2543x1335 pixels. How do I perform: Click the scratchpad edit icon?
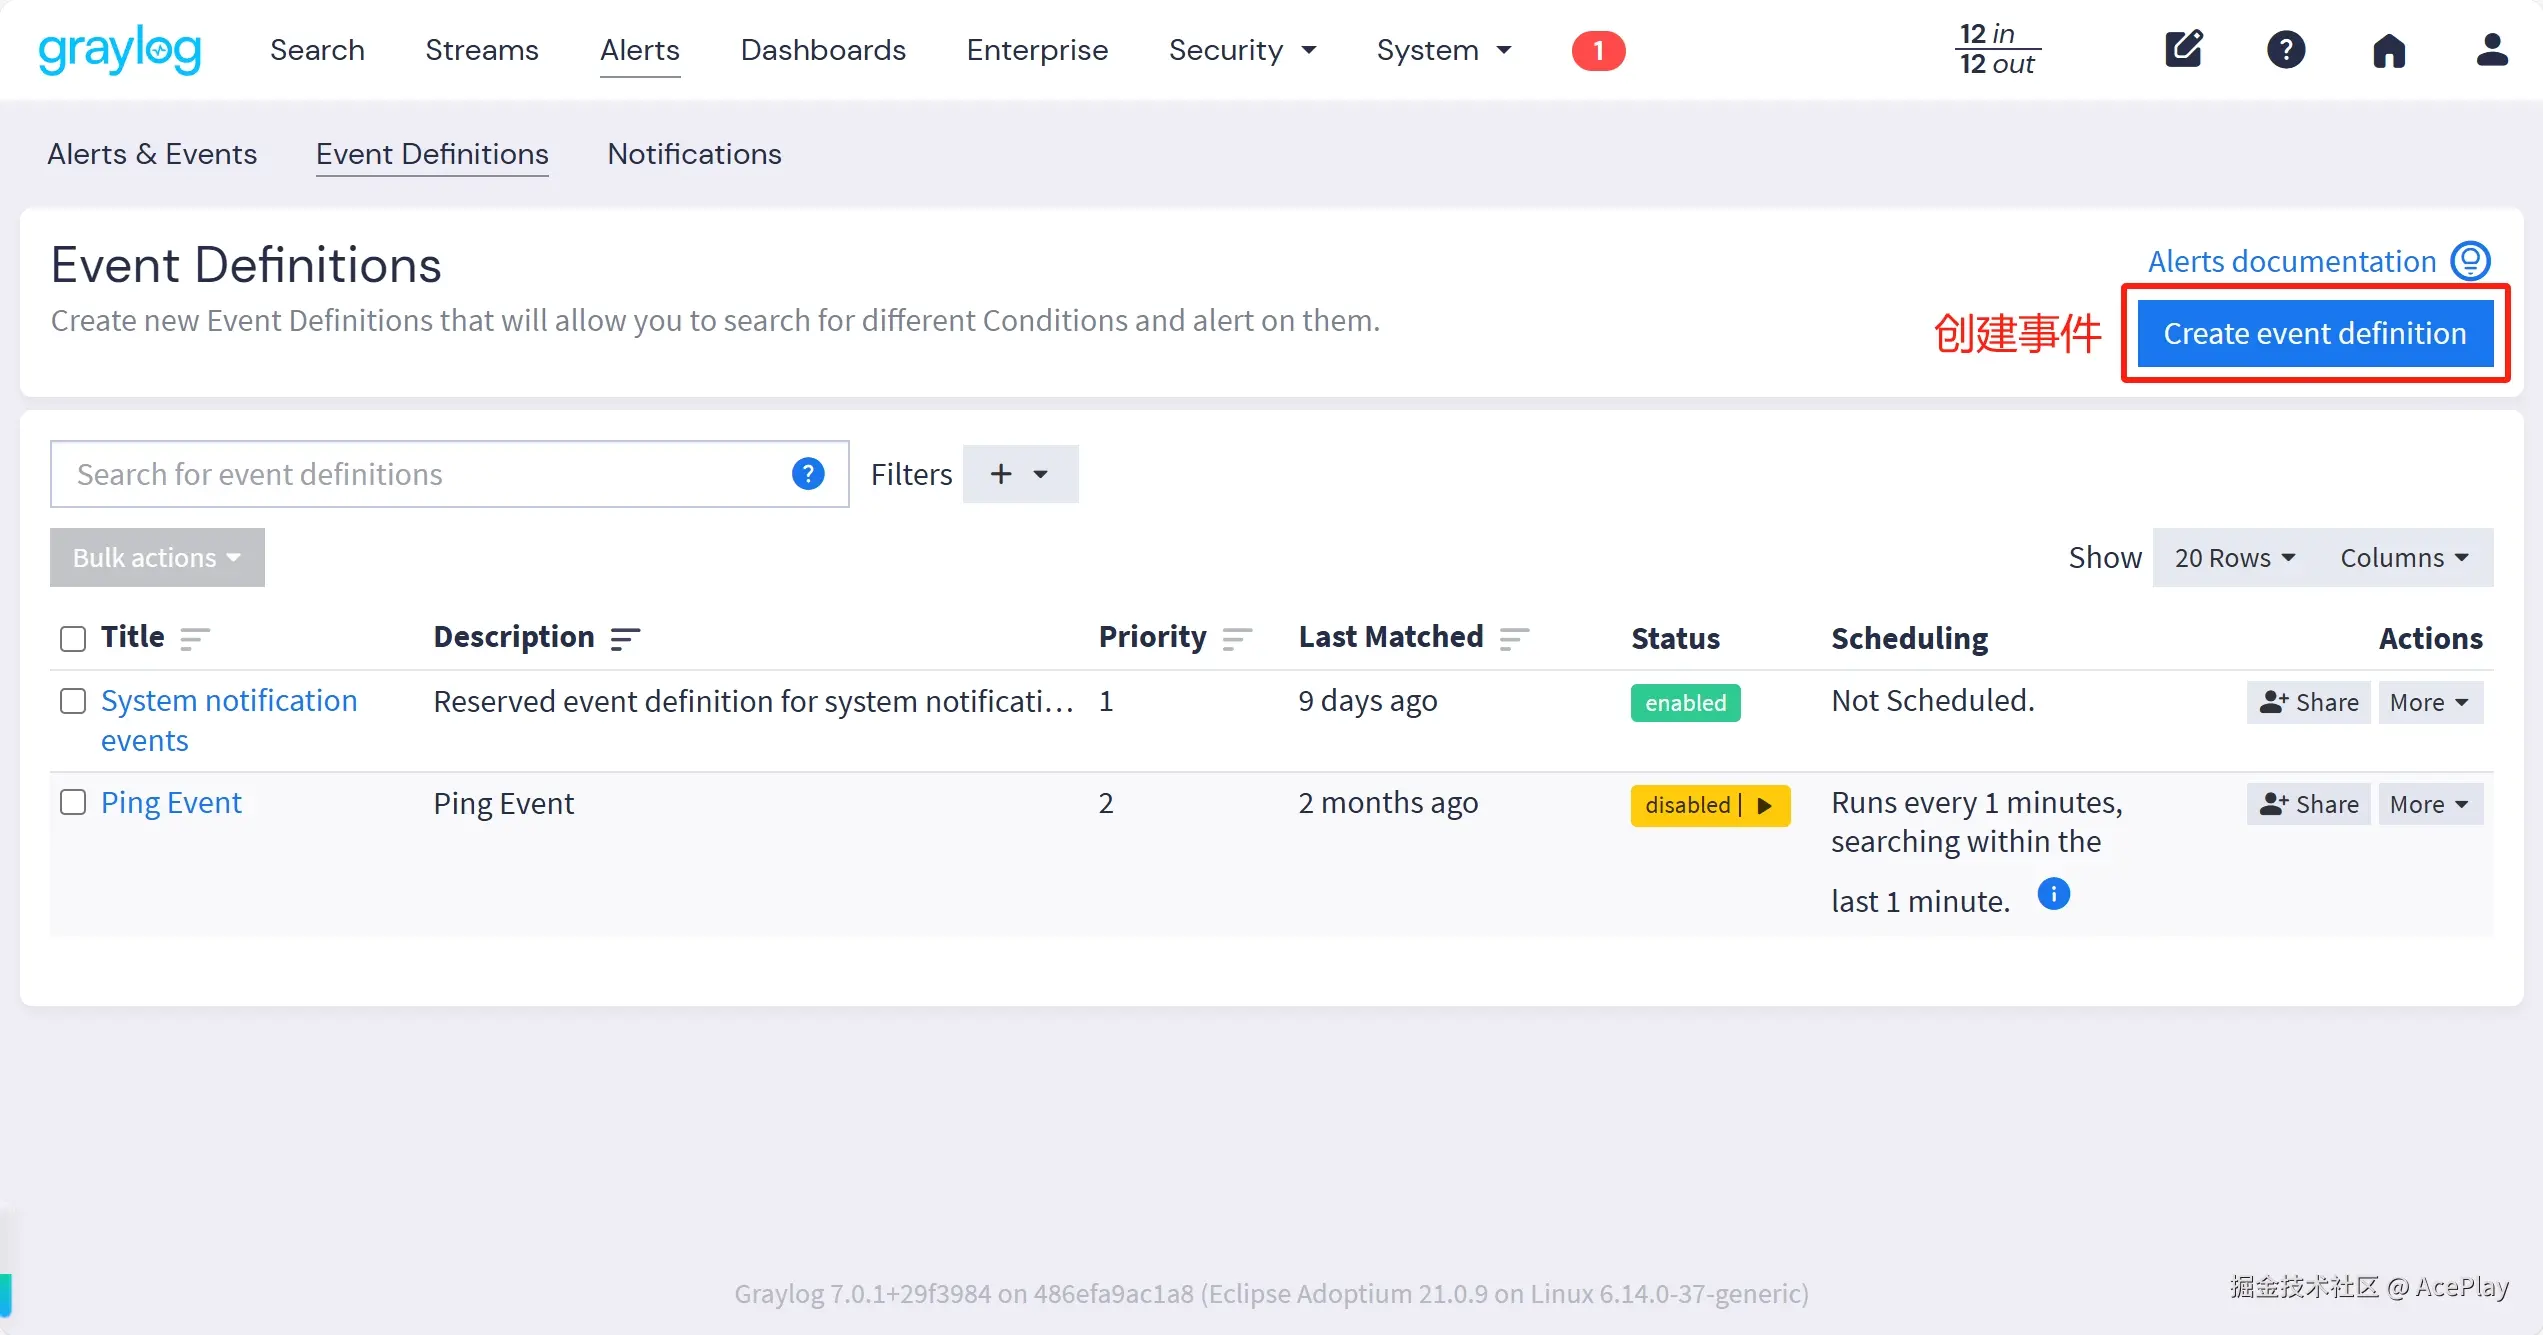click(x=2183, y=49)
